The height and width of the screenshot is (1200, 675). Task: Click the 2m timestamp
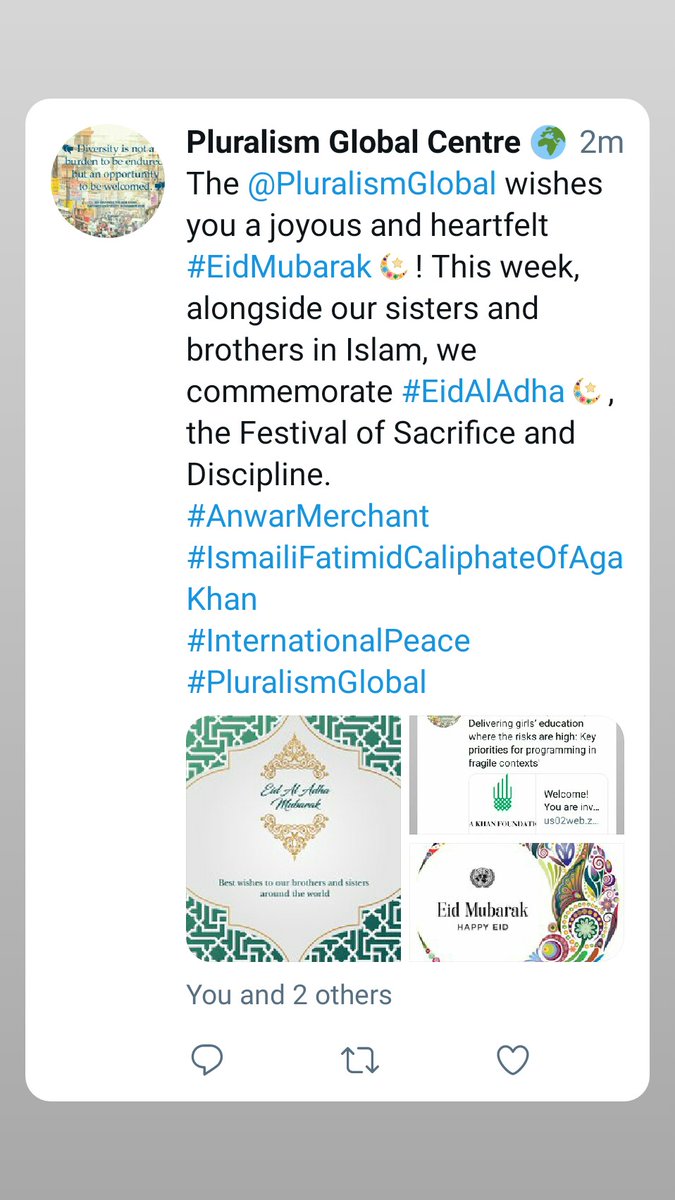[x=602, y=143]
